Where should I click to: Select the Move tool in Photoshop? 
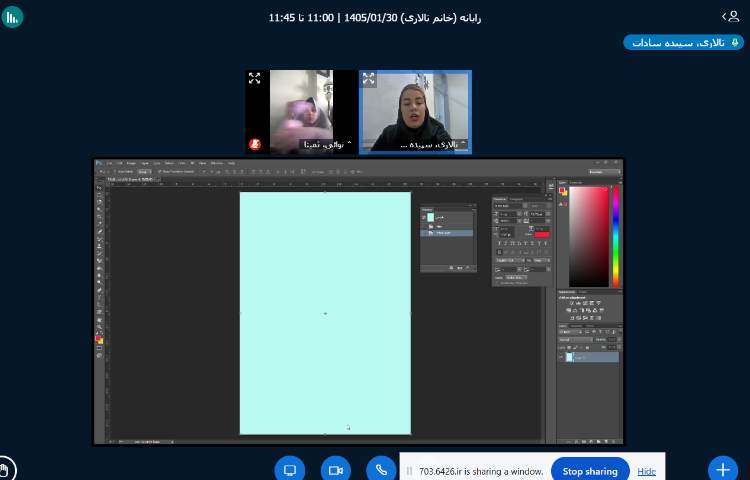point(99,188)
